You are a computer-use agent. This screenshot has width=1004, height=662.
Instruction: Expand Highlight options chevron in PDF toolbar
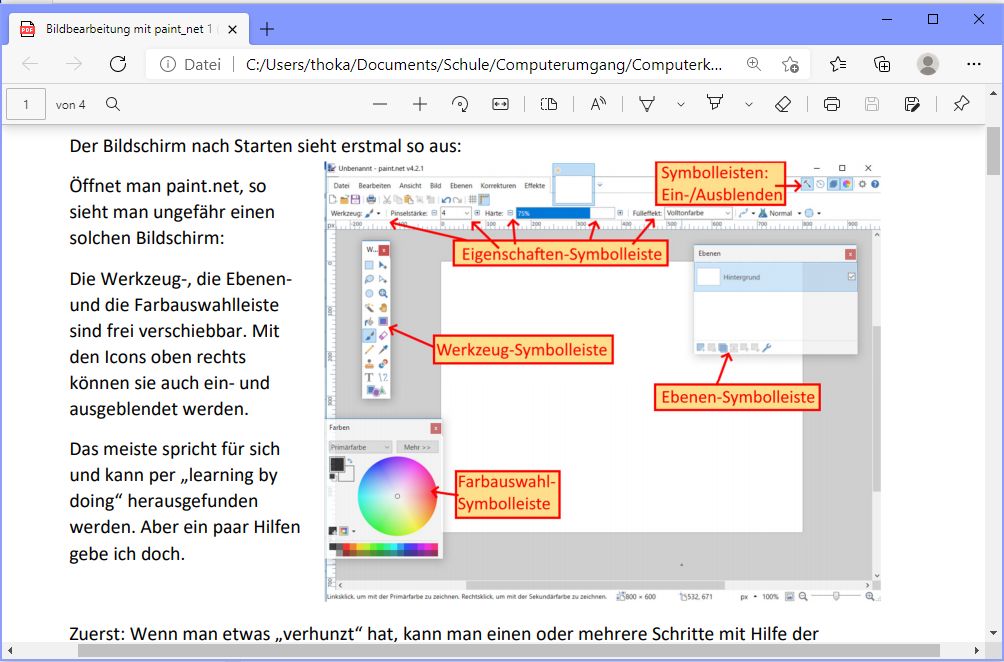(748, 104)
